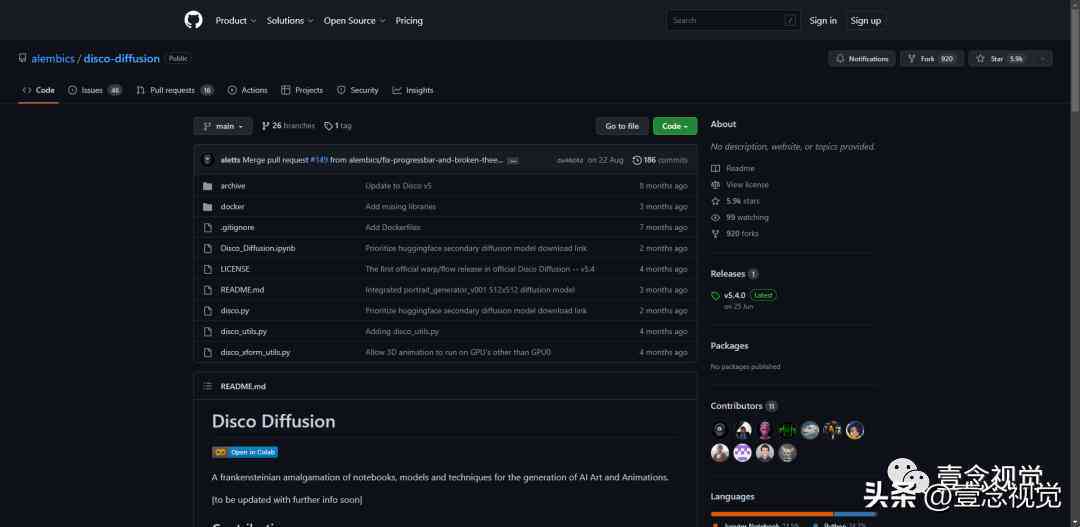Go to the Pricing page
1080x527 pixels.
click(x=409, y=21)
